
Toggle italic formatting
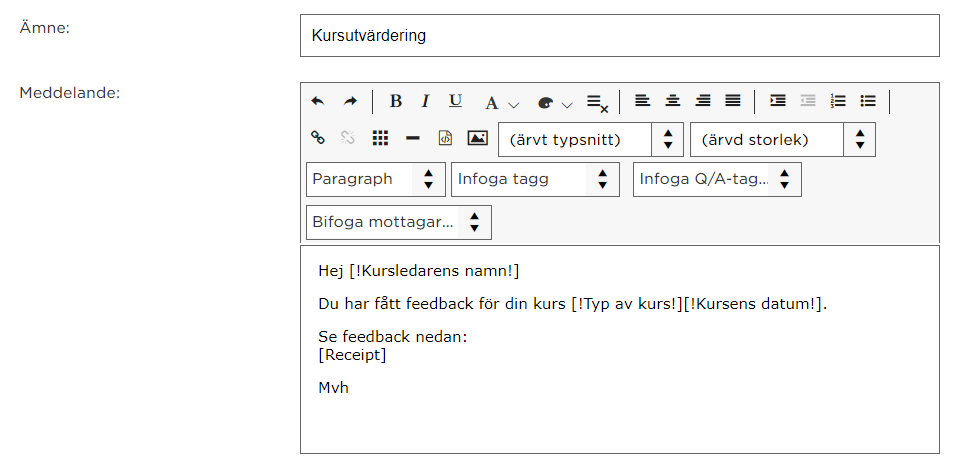coord(425,101)
